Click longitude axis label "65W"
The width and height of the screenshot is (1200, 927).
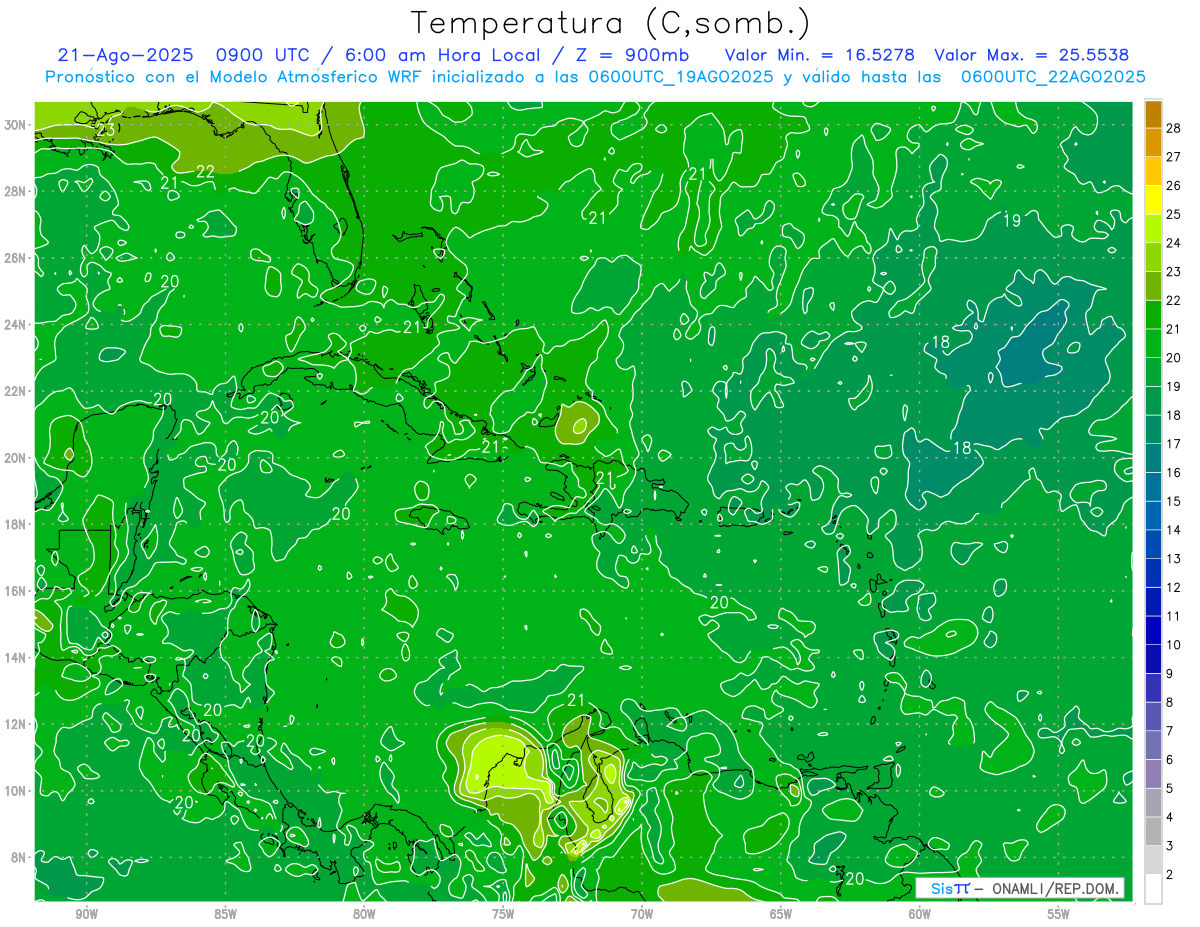click(781, 914)
